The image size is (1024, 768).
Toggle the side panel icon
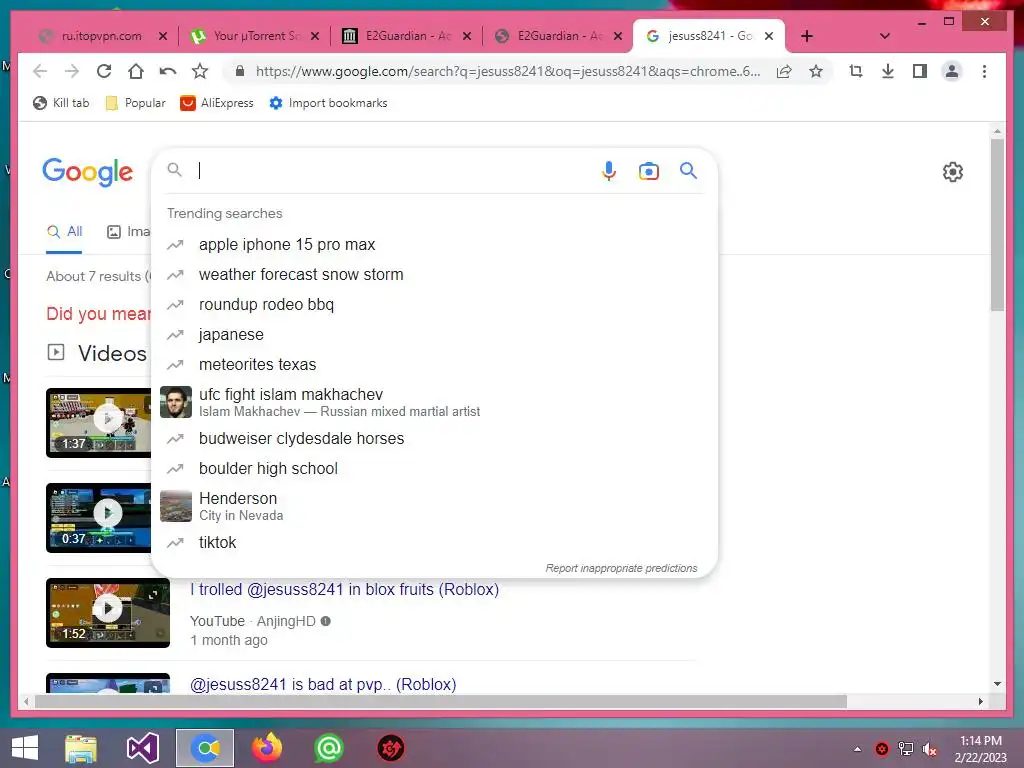click(920, 71)
